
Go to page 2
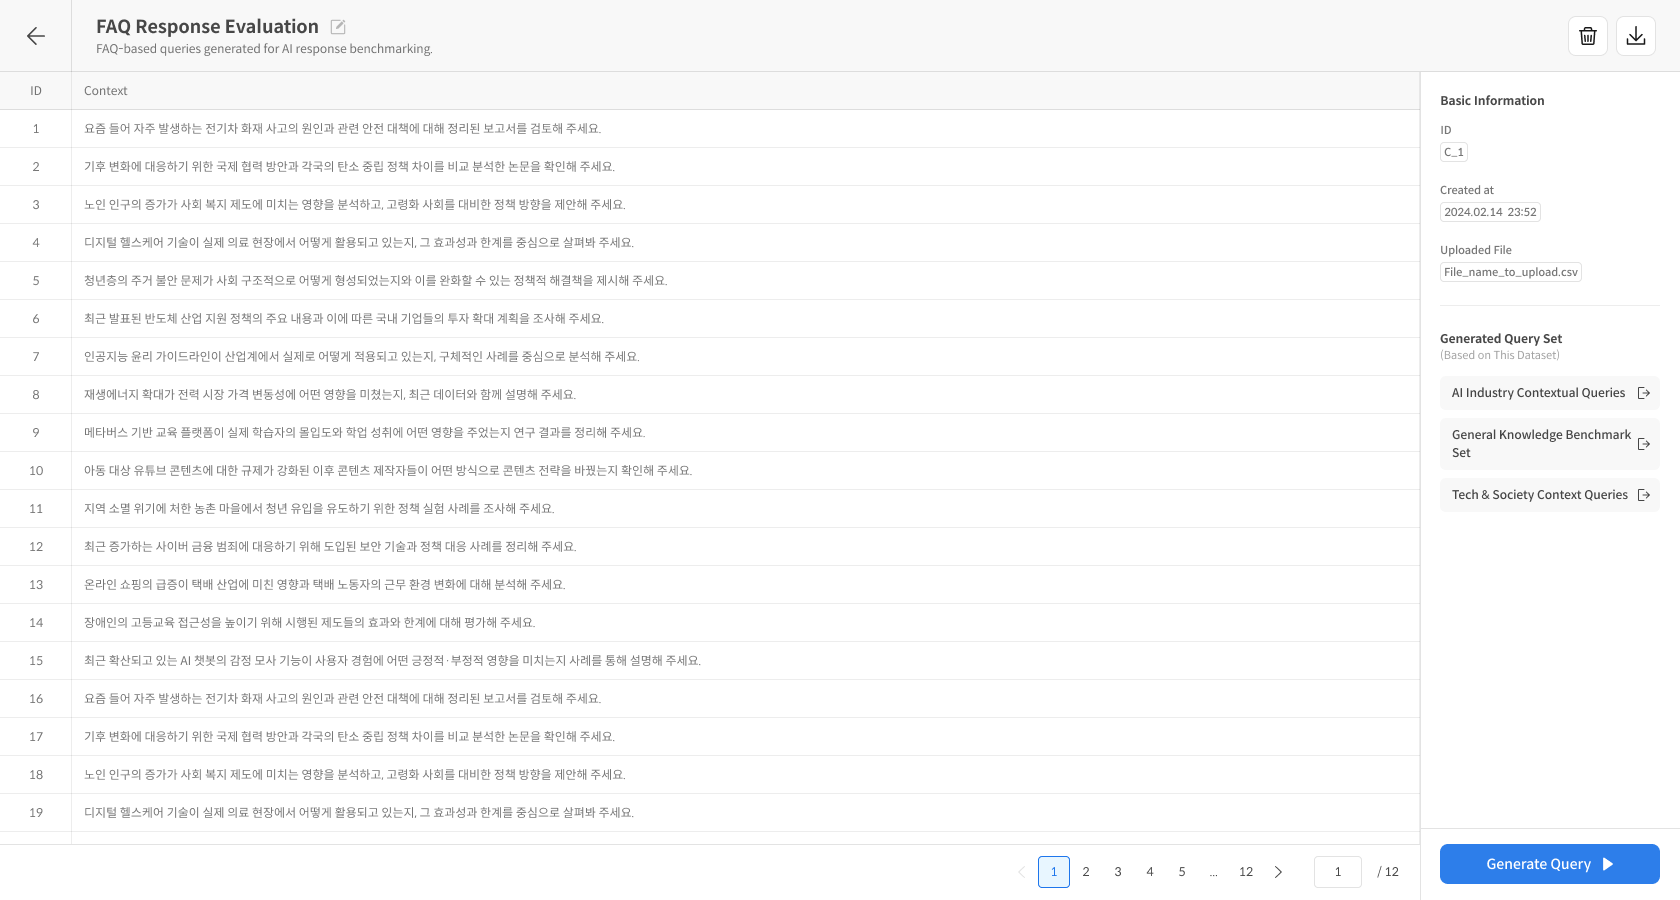click(1086, 872)
